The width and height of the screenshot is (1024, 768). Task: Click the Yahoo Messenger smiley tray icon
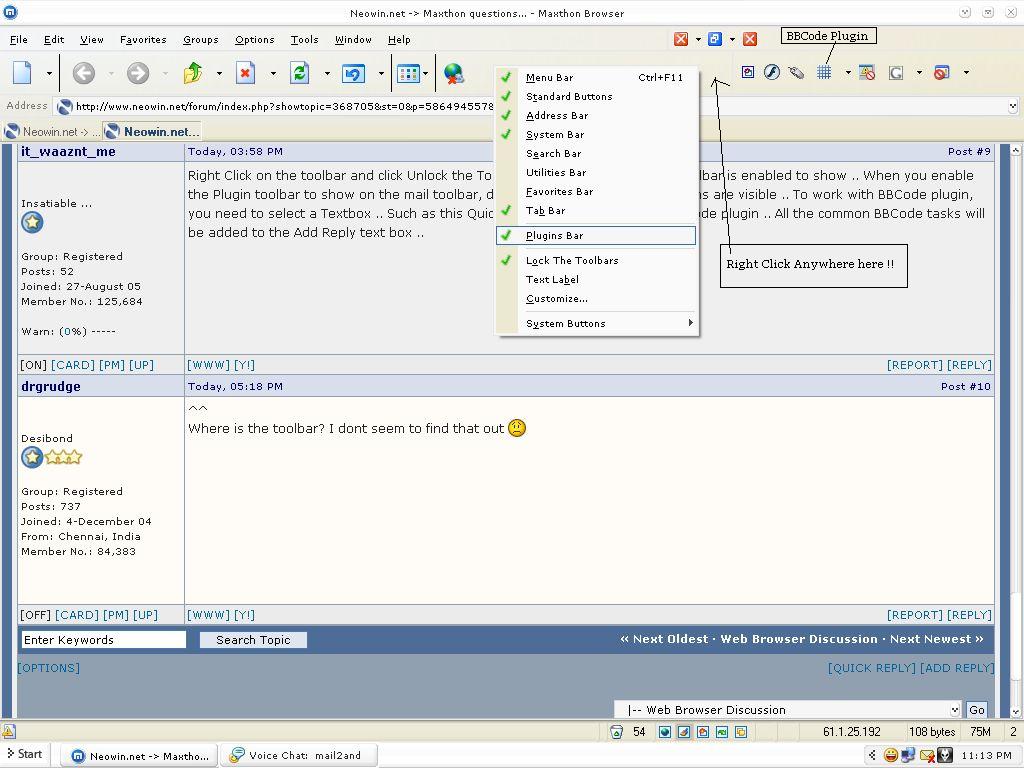(890, 755)
